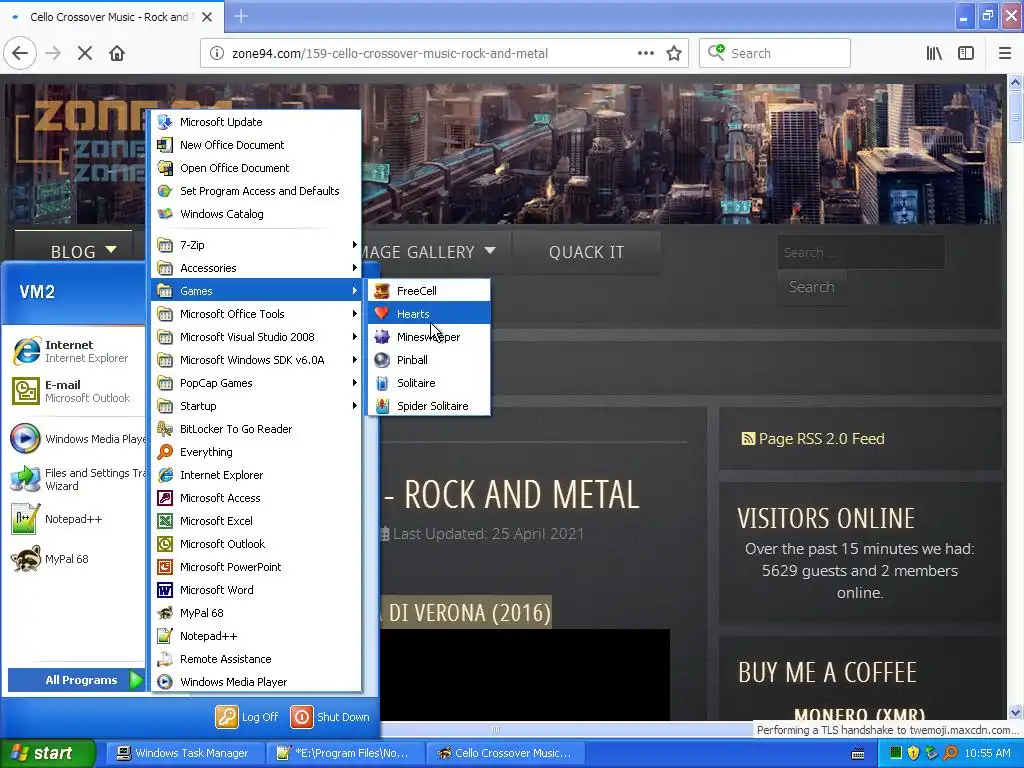1024x768 pixels.
Task: View site information icon in address bar
Action: click(x=217, y=54)
